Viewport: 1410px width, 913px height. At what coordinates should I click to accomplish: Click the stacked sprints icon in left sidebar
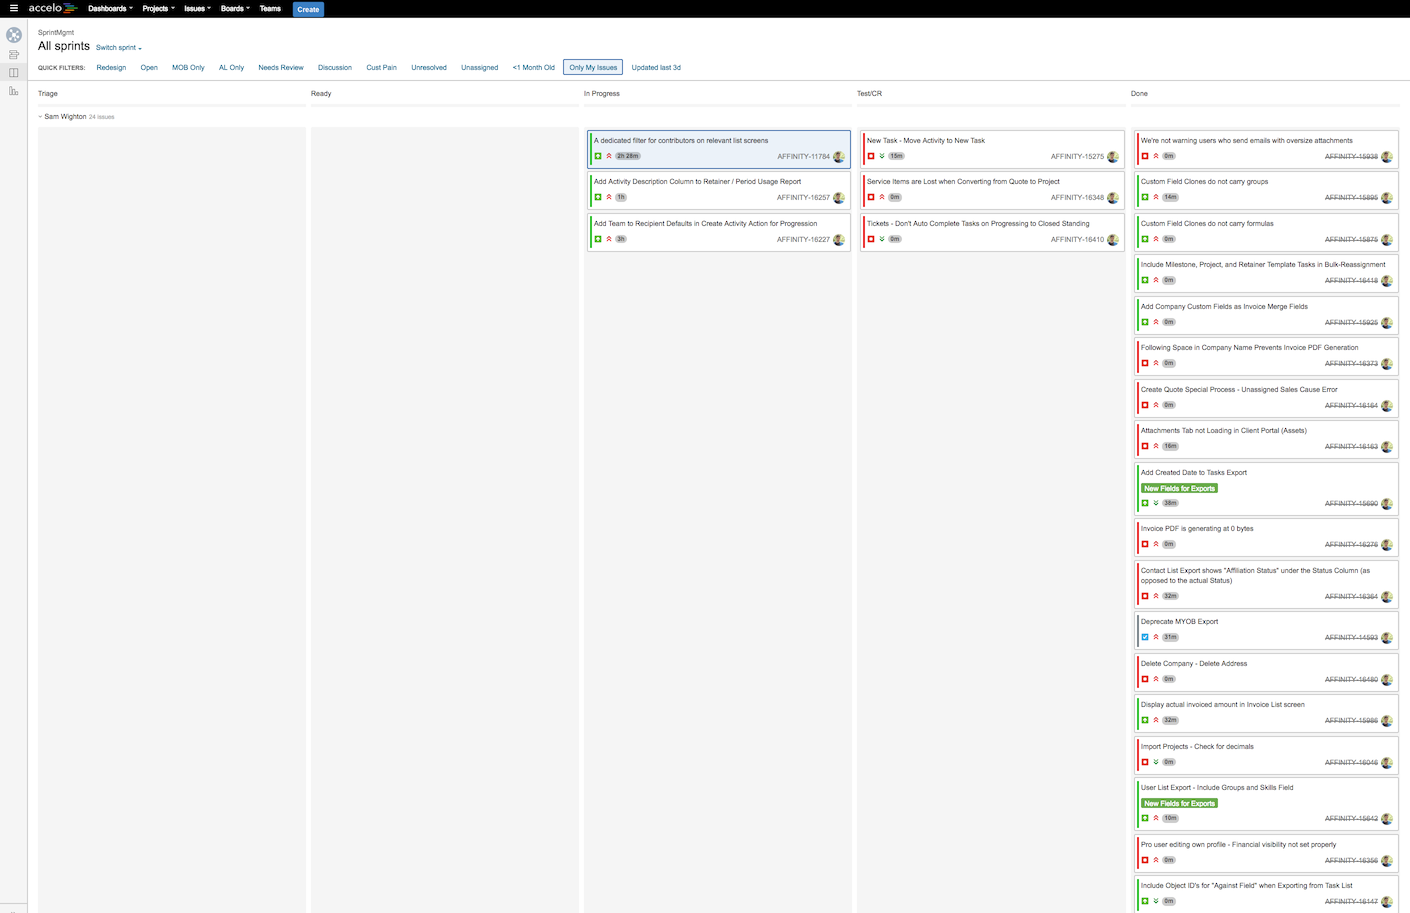tap(13, 54)
